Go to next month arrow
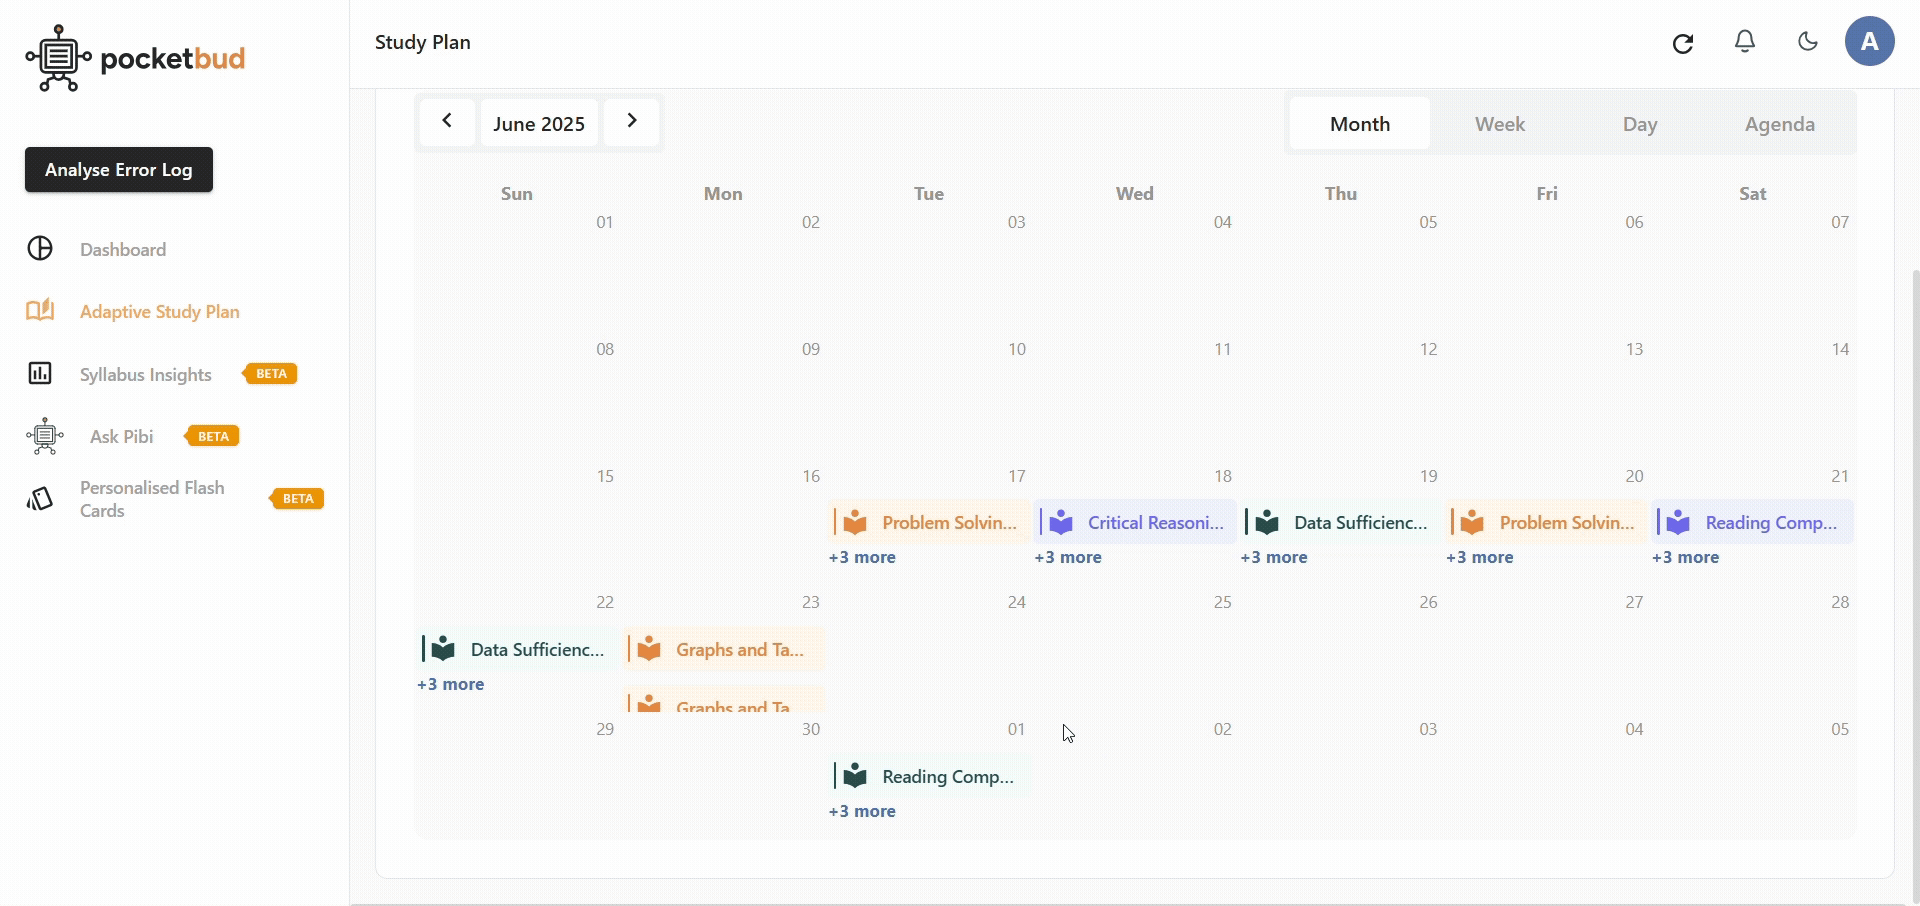 tap(631, 122)
